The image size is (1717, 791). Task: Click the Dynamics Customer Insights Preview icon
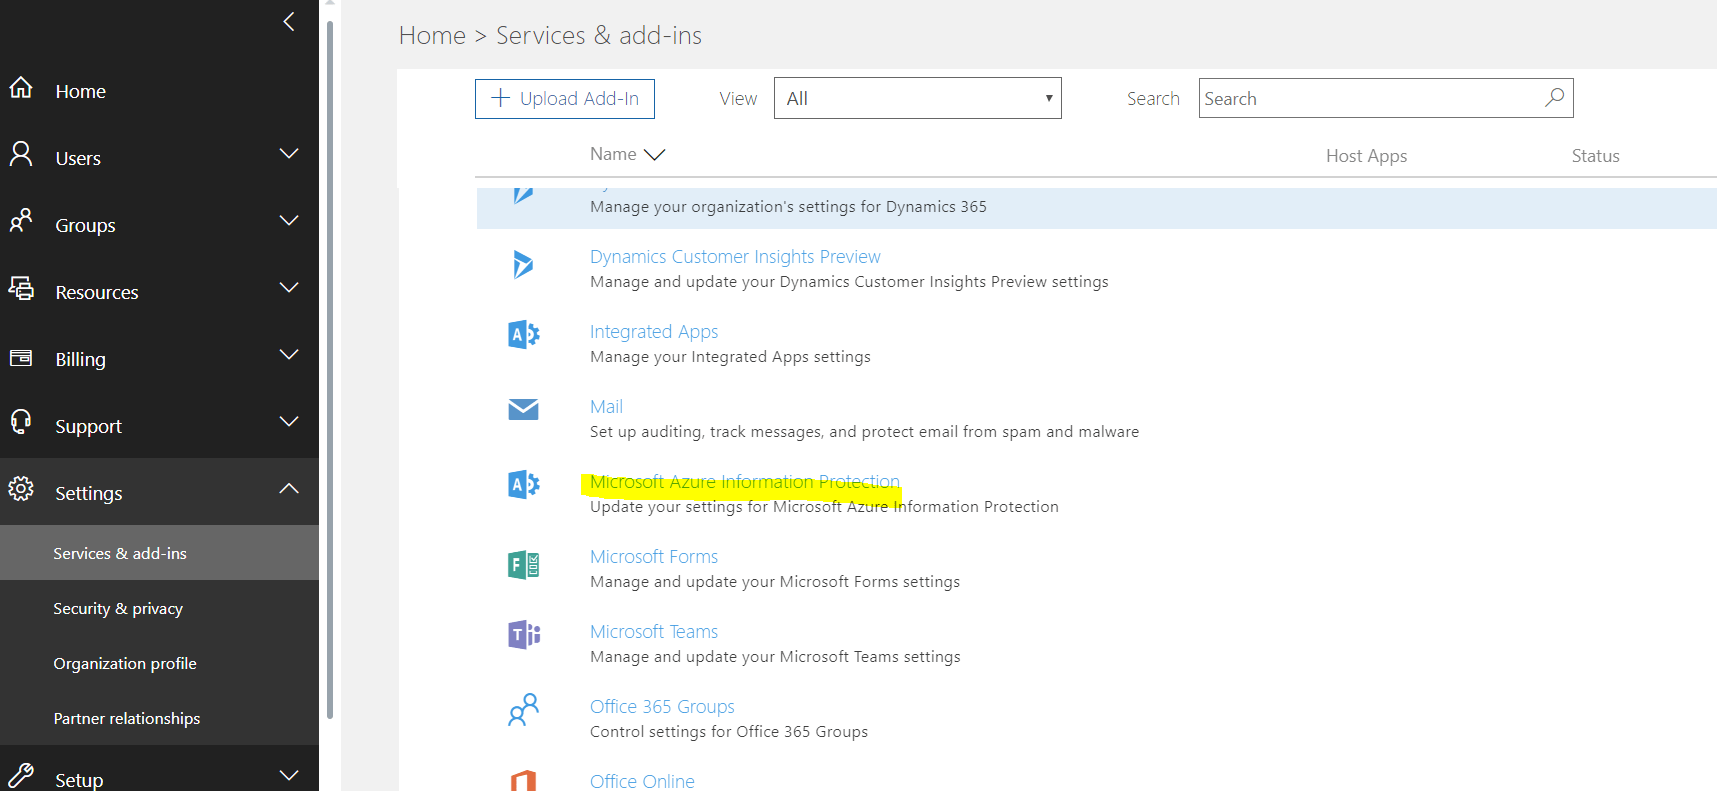click(523, 265)
